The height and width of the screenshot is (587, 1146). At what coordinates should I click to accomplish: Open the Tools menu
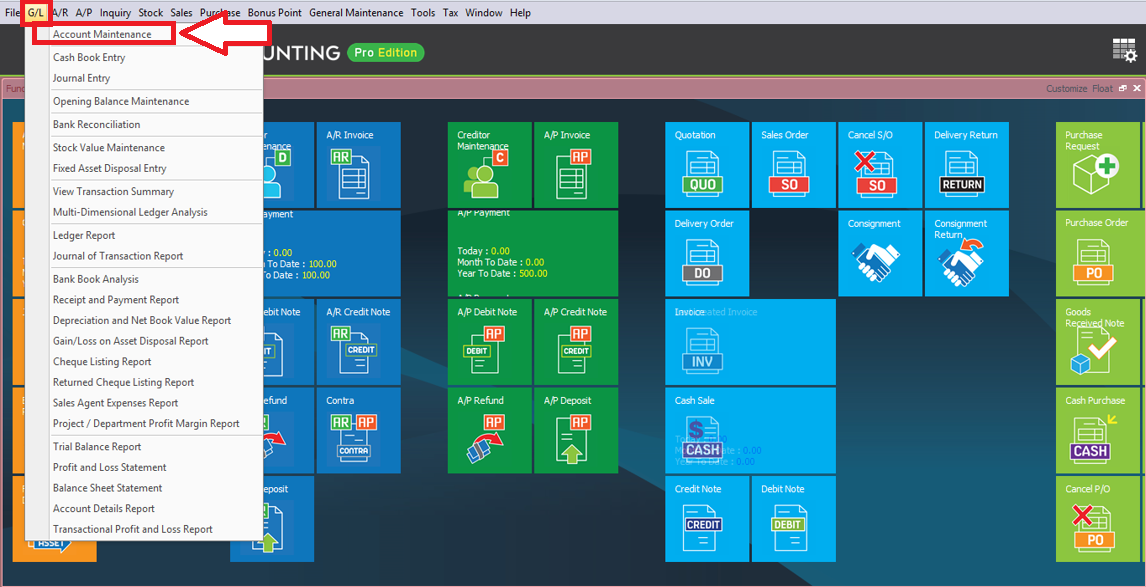click(423, 13)
